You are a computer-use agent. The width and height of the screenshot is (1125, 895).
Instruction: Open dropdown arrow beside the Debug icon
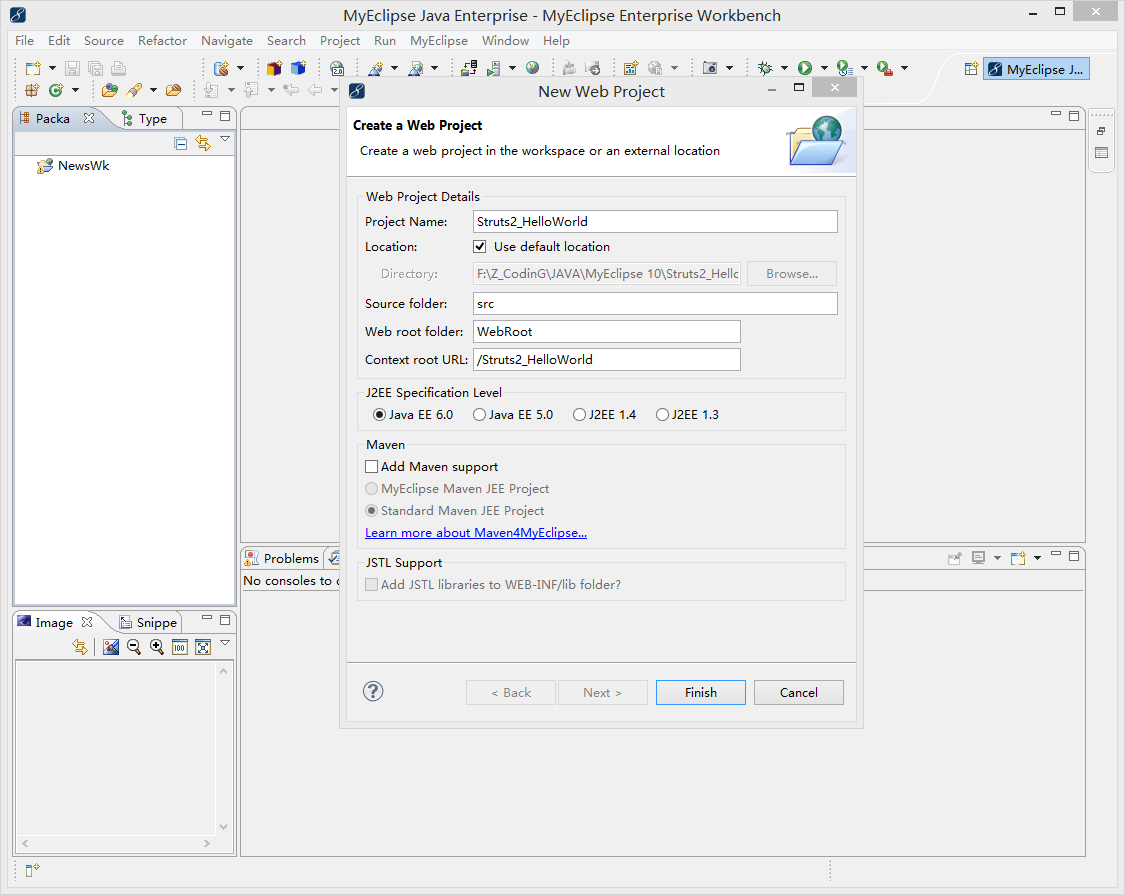pos(784,68)
